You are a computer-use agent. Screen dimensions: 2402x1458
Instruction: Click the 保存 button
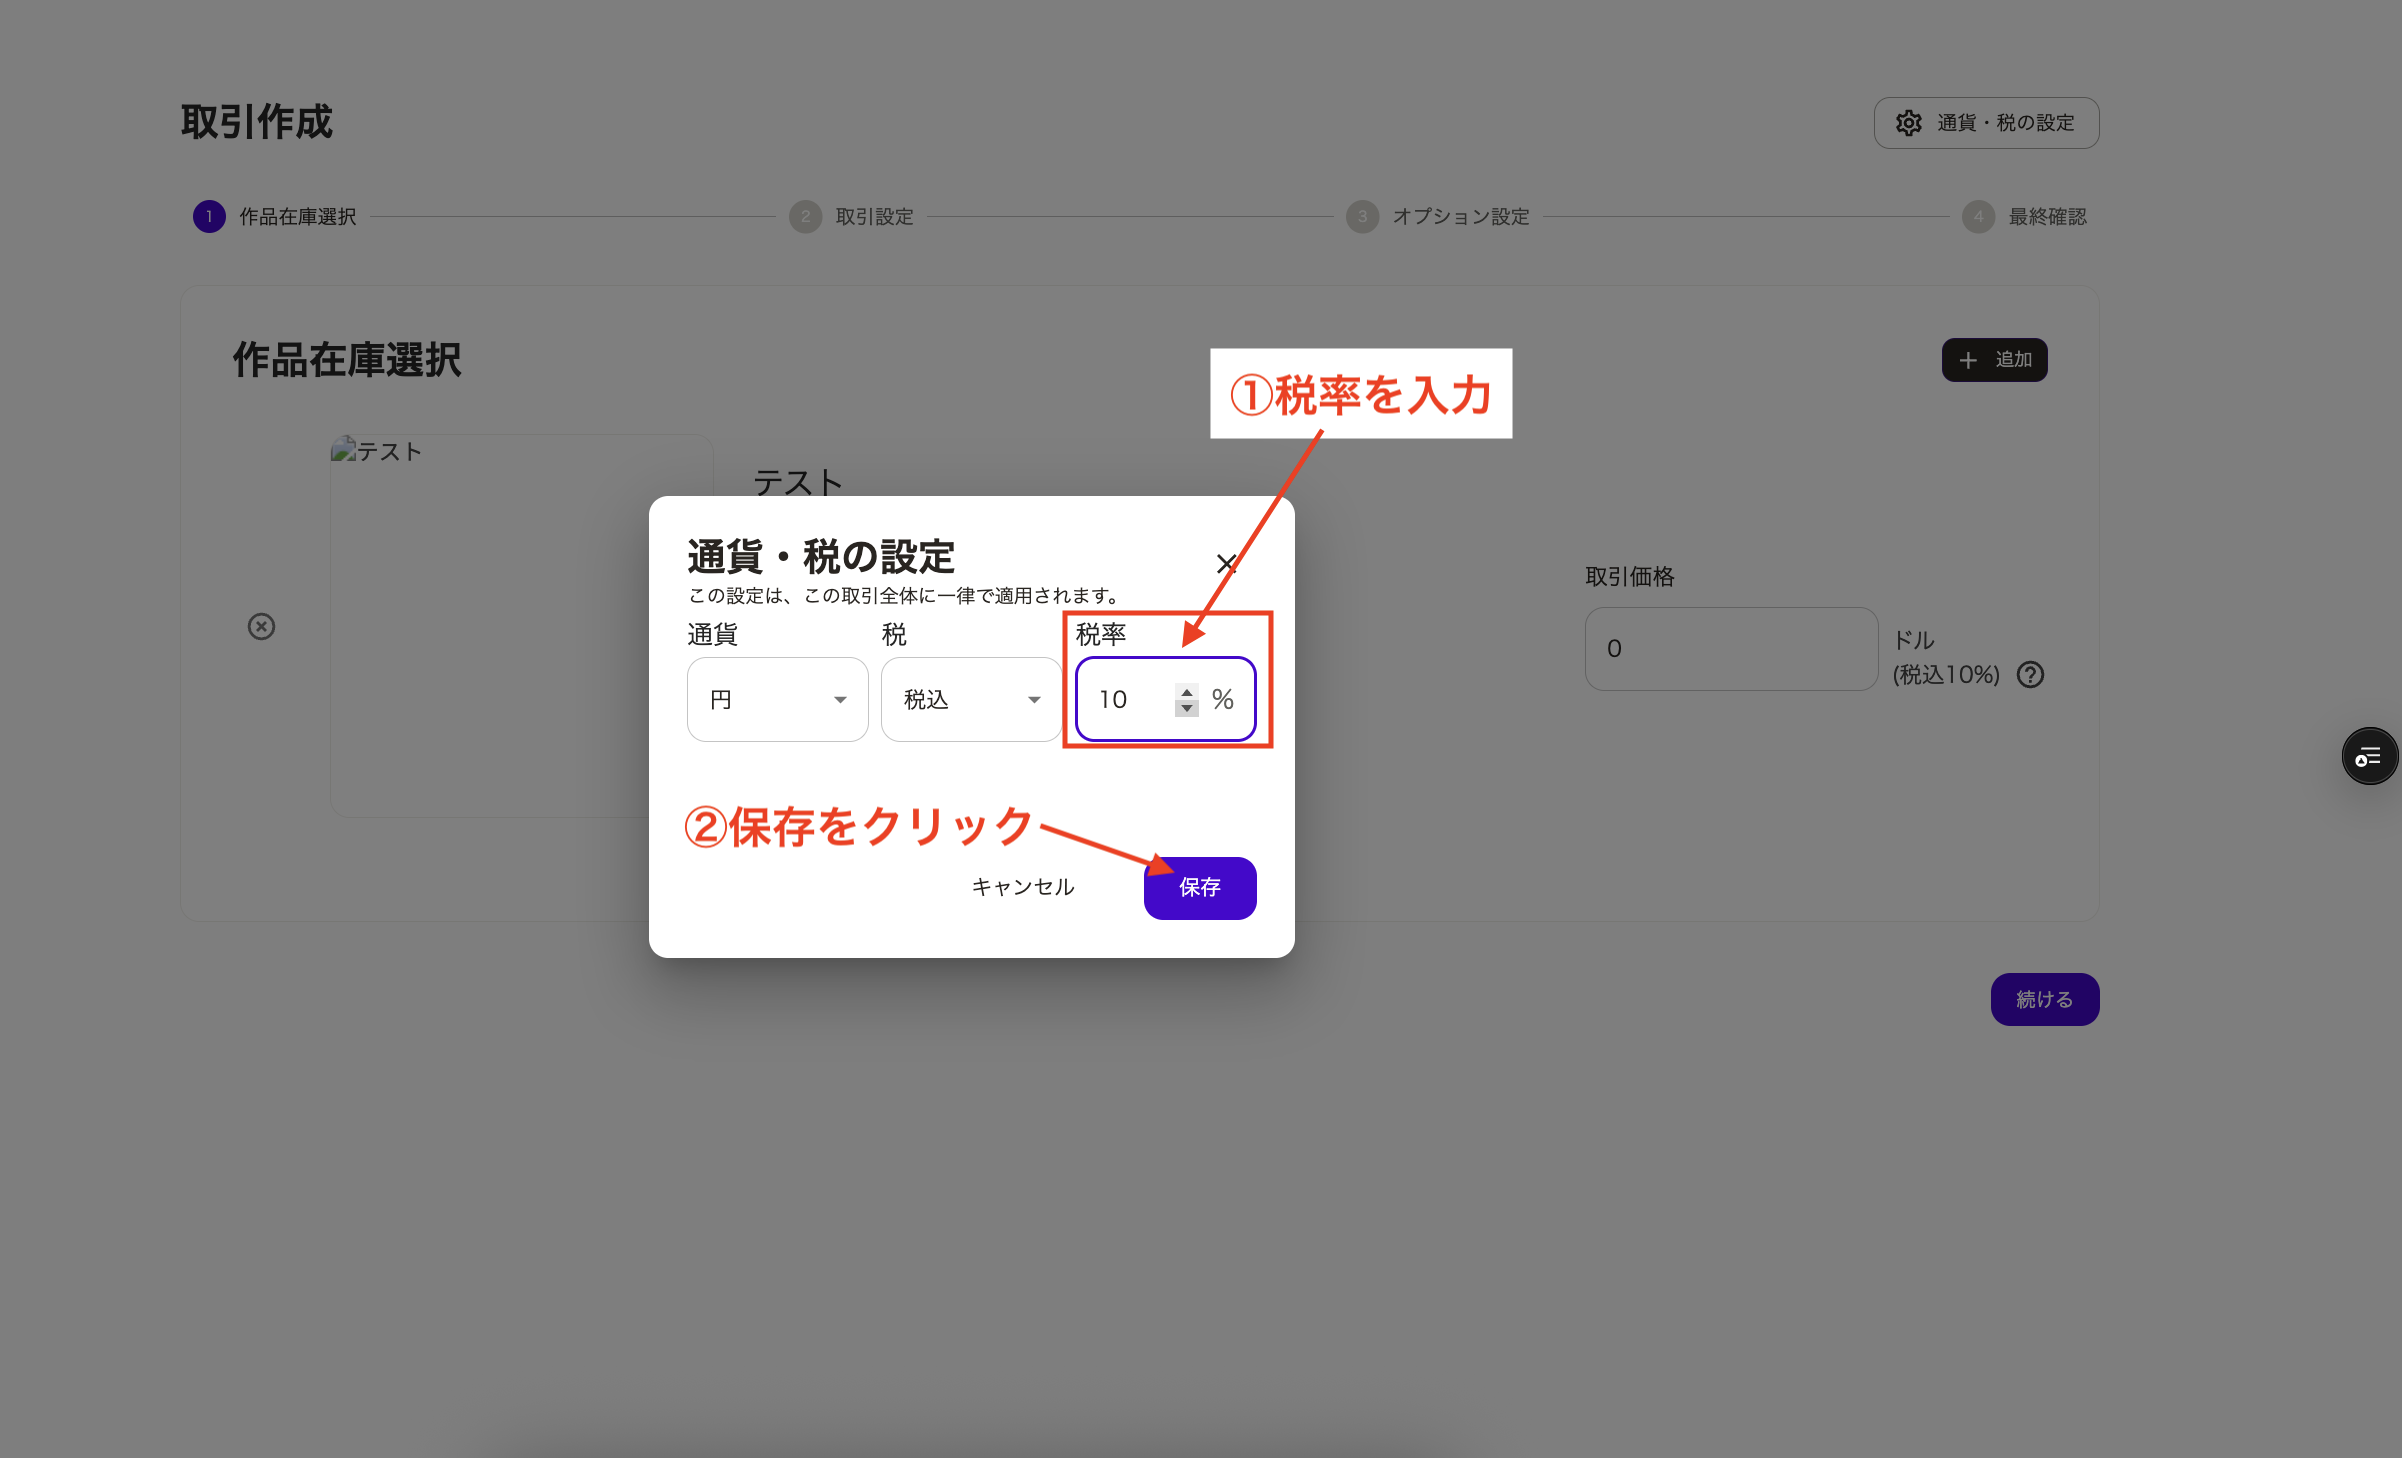[x=1200, y=888]
